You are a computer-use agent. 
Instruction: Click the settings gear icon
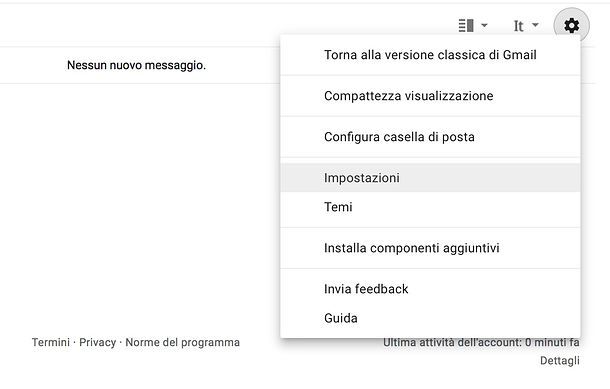point(571,26)
